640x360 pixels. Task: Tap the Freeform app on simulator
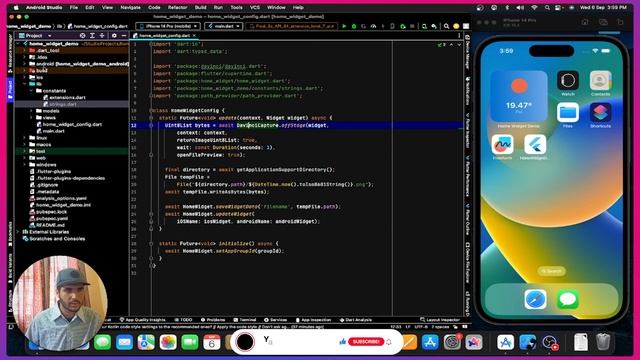tap(502, 144)
